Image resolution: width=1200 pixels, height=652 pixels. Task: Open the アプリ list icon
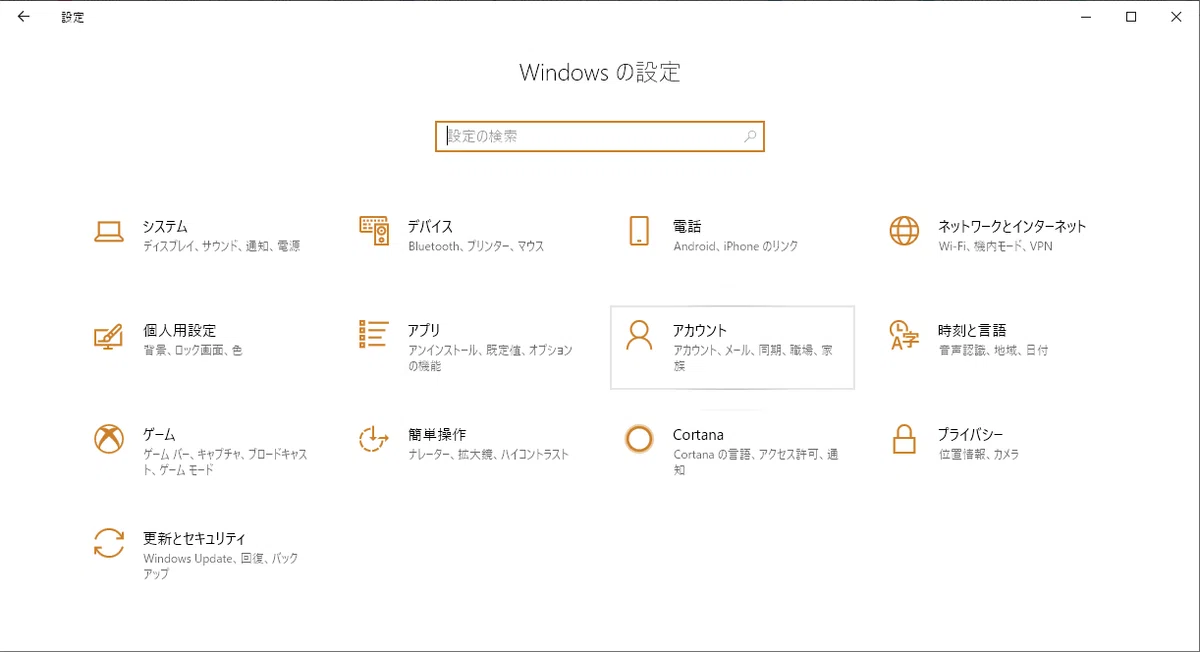(373, 335)
